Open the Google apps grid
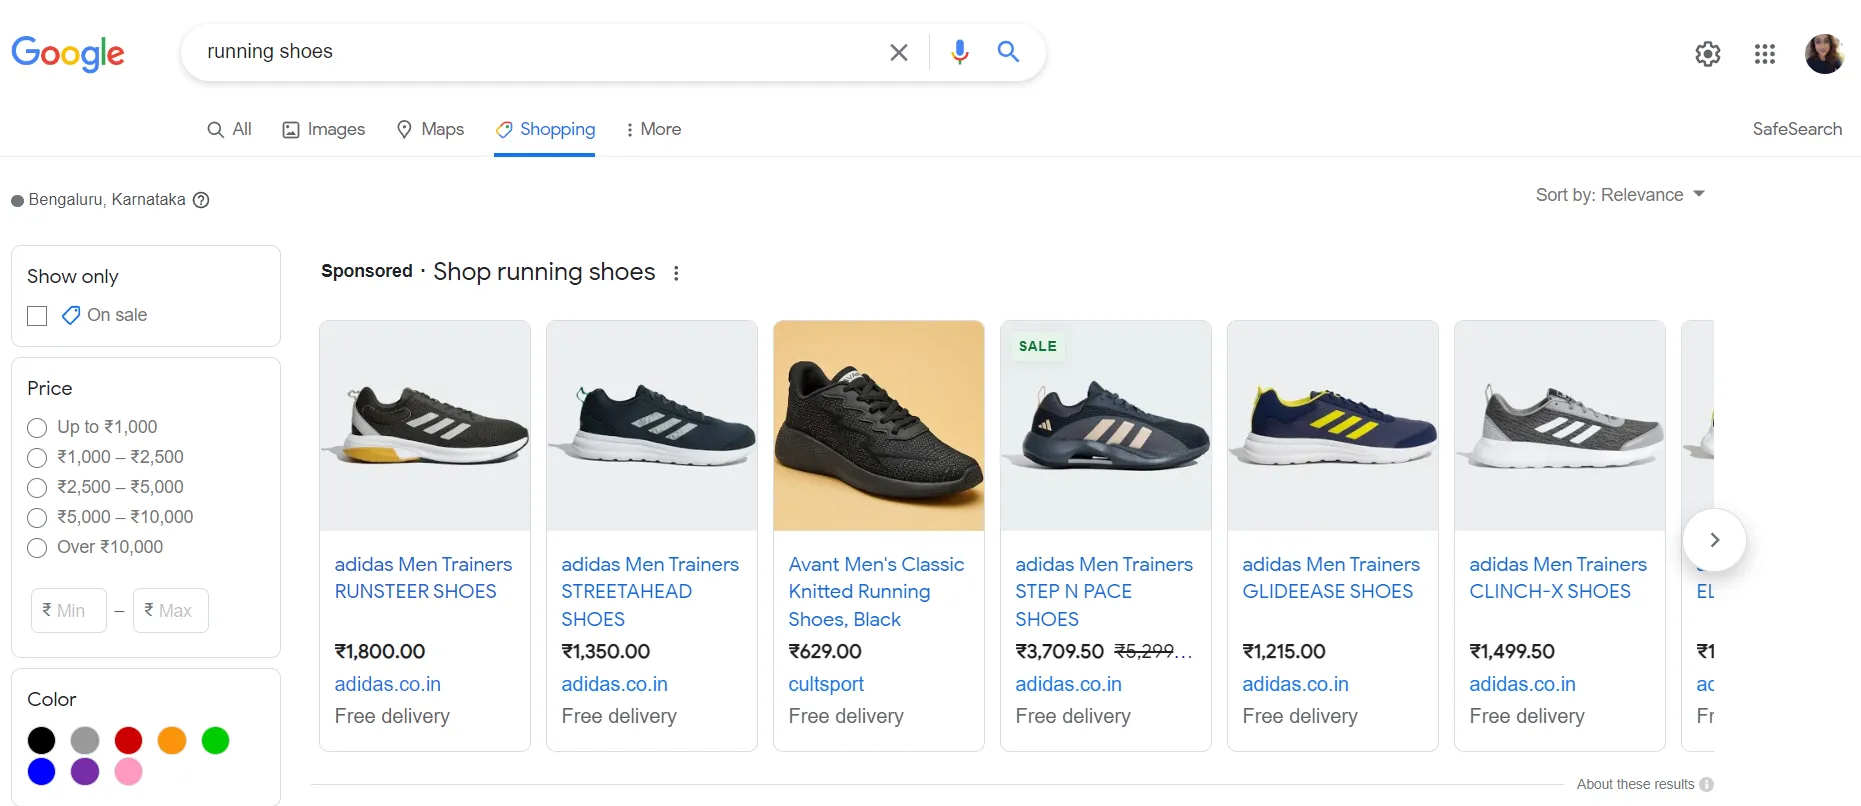 point(1765,54)
